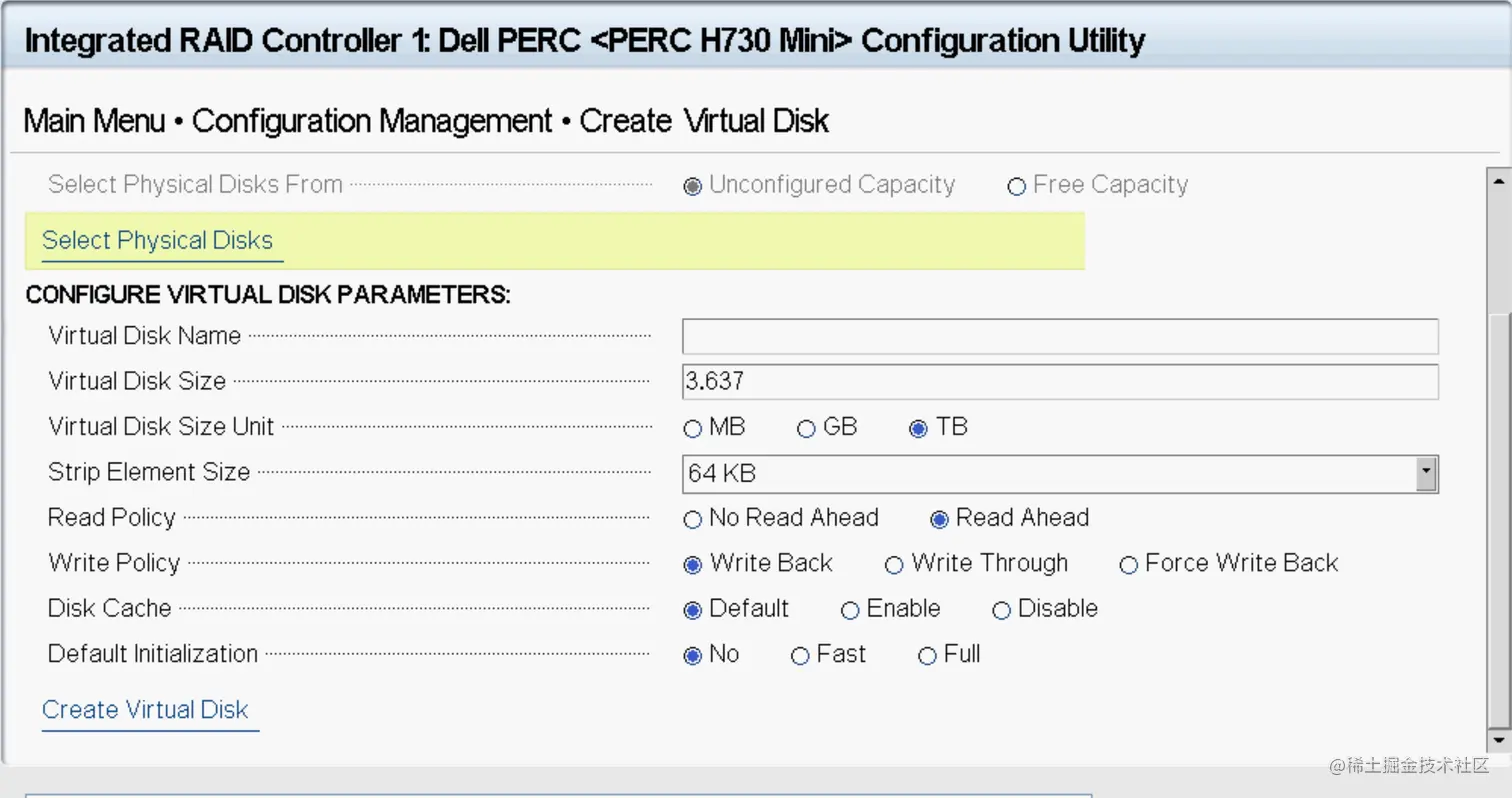This screenshot has width=1512, height=798.
Task: Set Default Initialization to No
Action: pyautogui.click(x=692, y=656)
